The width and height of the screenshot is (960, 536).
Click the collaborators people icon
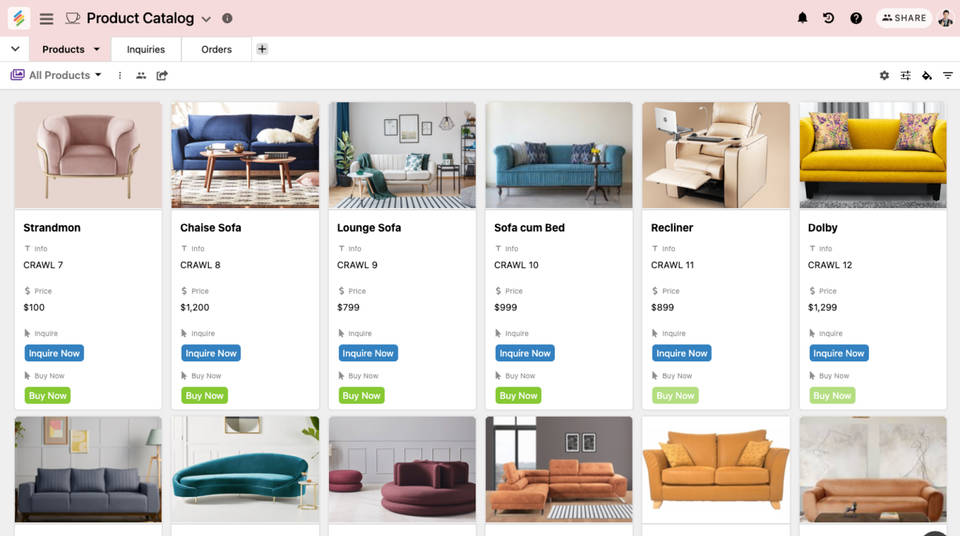[141, 75]
